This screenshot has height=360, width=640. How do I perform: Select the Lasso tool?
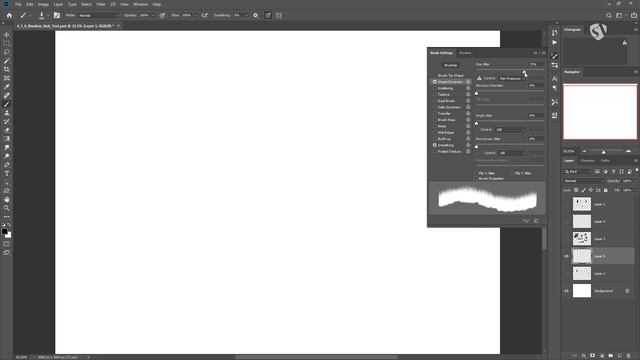tap(7, 52)
